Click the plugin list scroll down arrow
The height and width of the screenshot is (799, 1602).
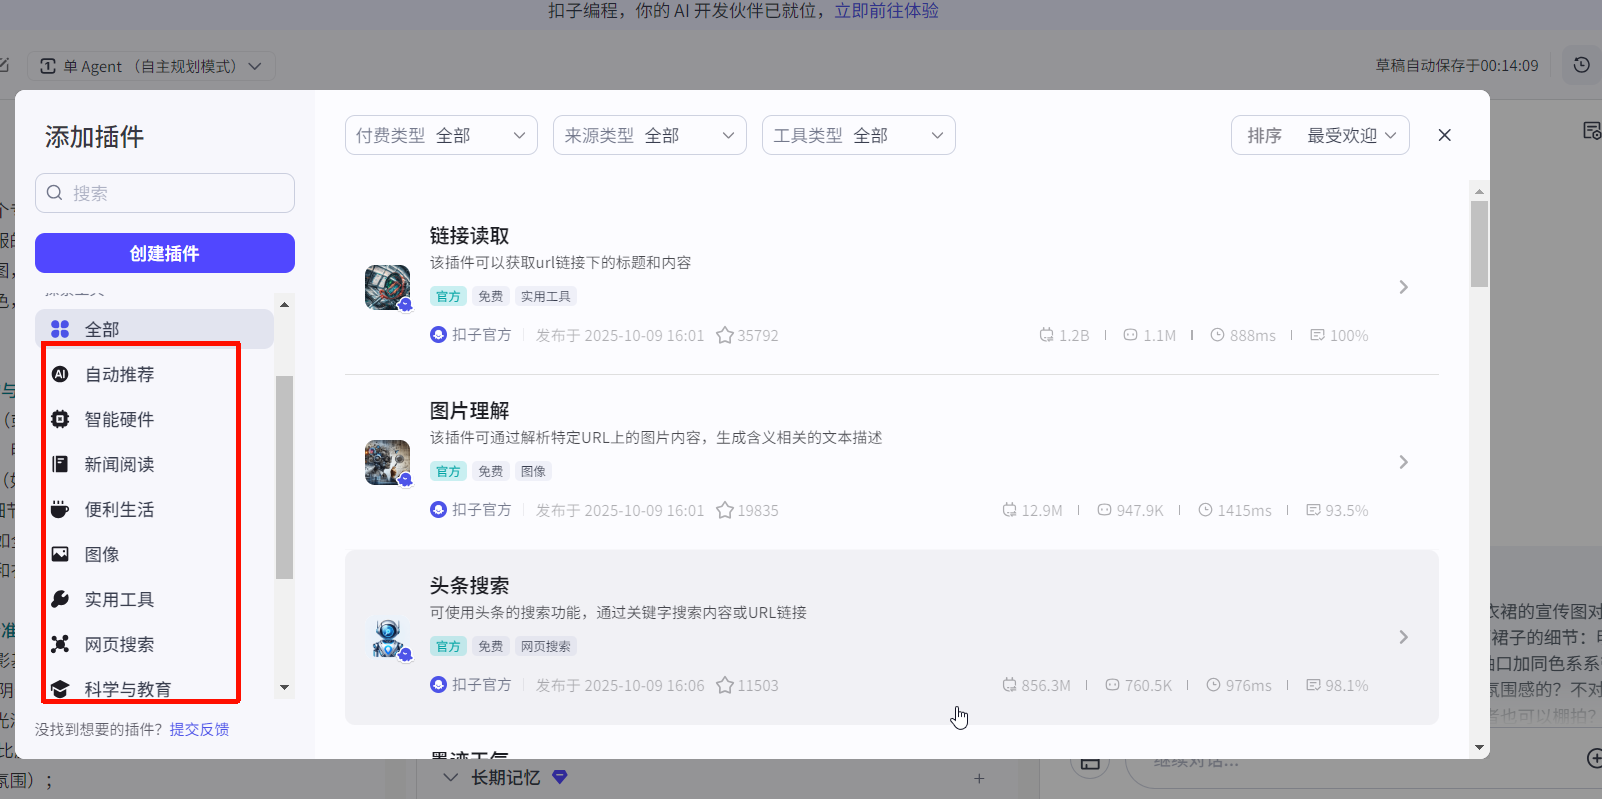click(x=1479, y=747)
